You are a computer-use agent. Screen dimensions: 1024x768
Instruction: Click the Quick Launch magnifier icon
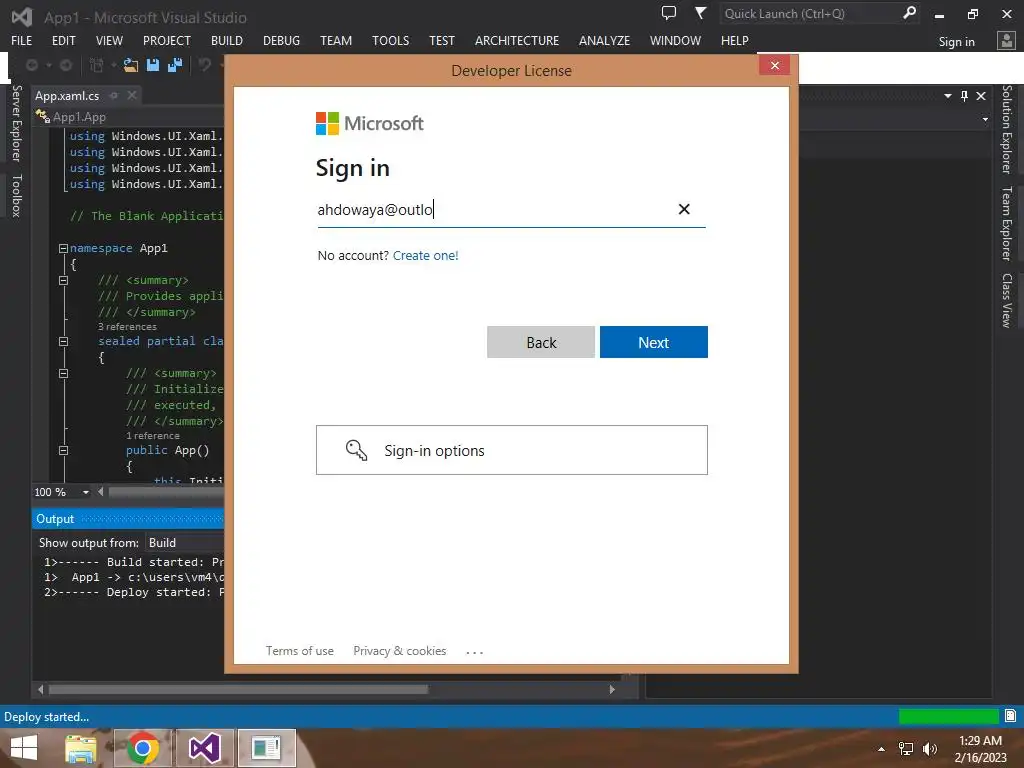coord(909,12)
